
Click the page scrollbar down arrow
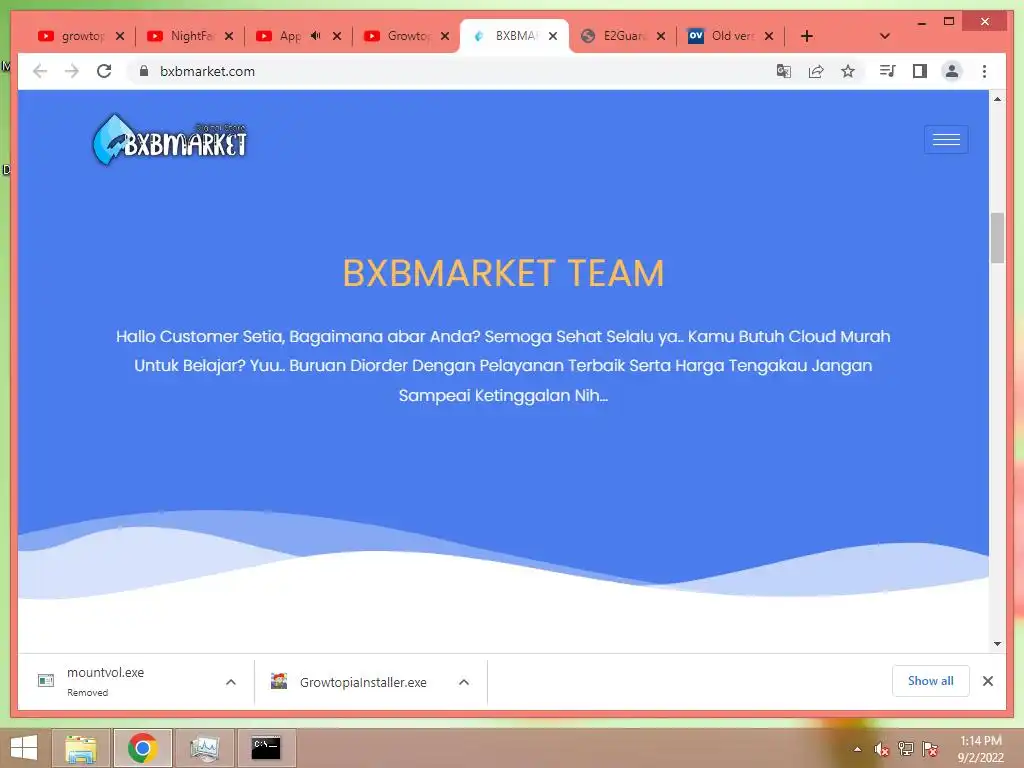pos(997,644)
